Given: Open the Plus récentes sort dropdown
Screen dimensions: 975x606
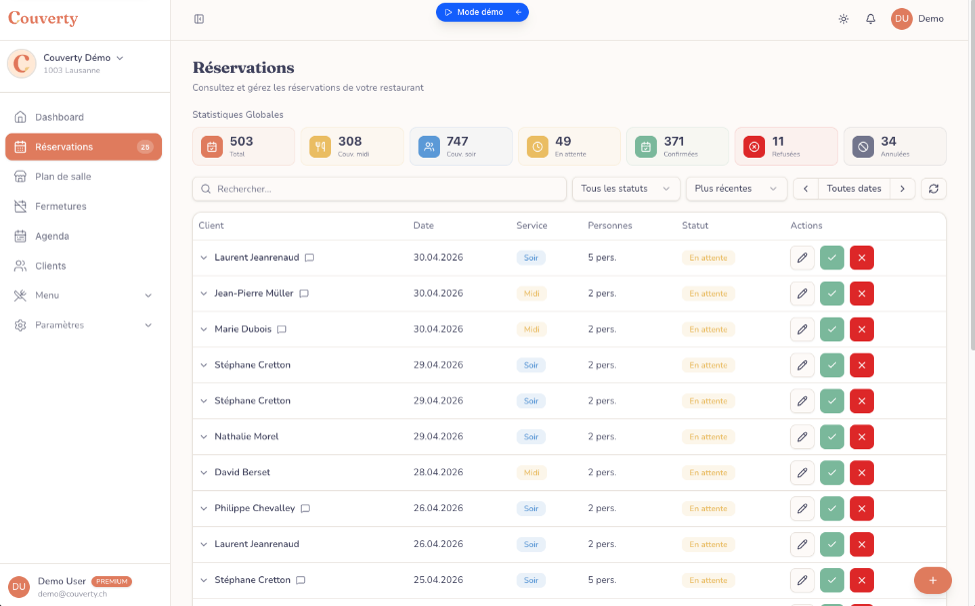Looking at the screenshot, I should point(736,189).
